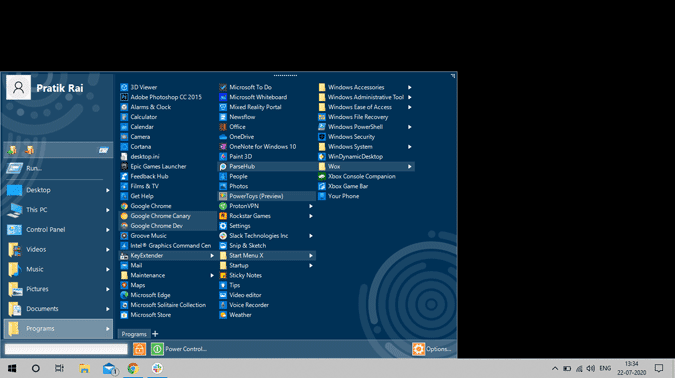Open the Desktop menu entry
The width and height of the screenshot is (675, 378).
pyautogui.click(x=58, y=190)
